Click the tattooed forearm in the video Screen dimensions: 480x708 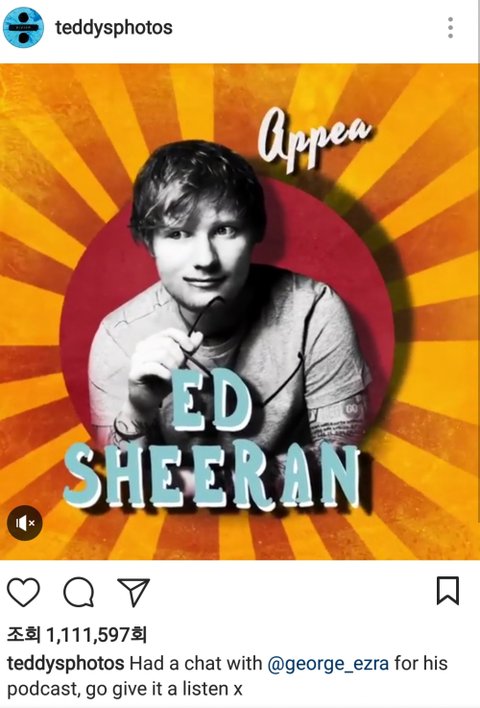[341, 420]
